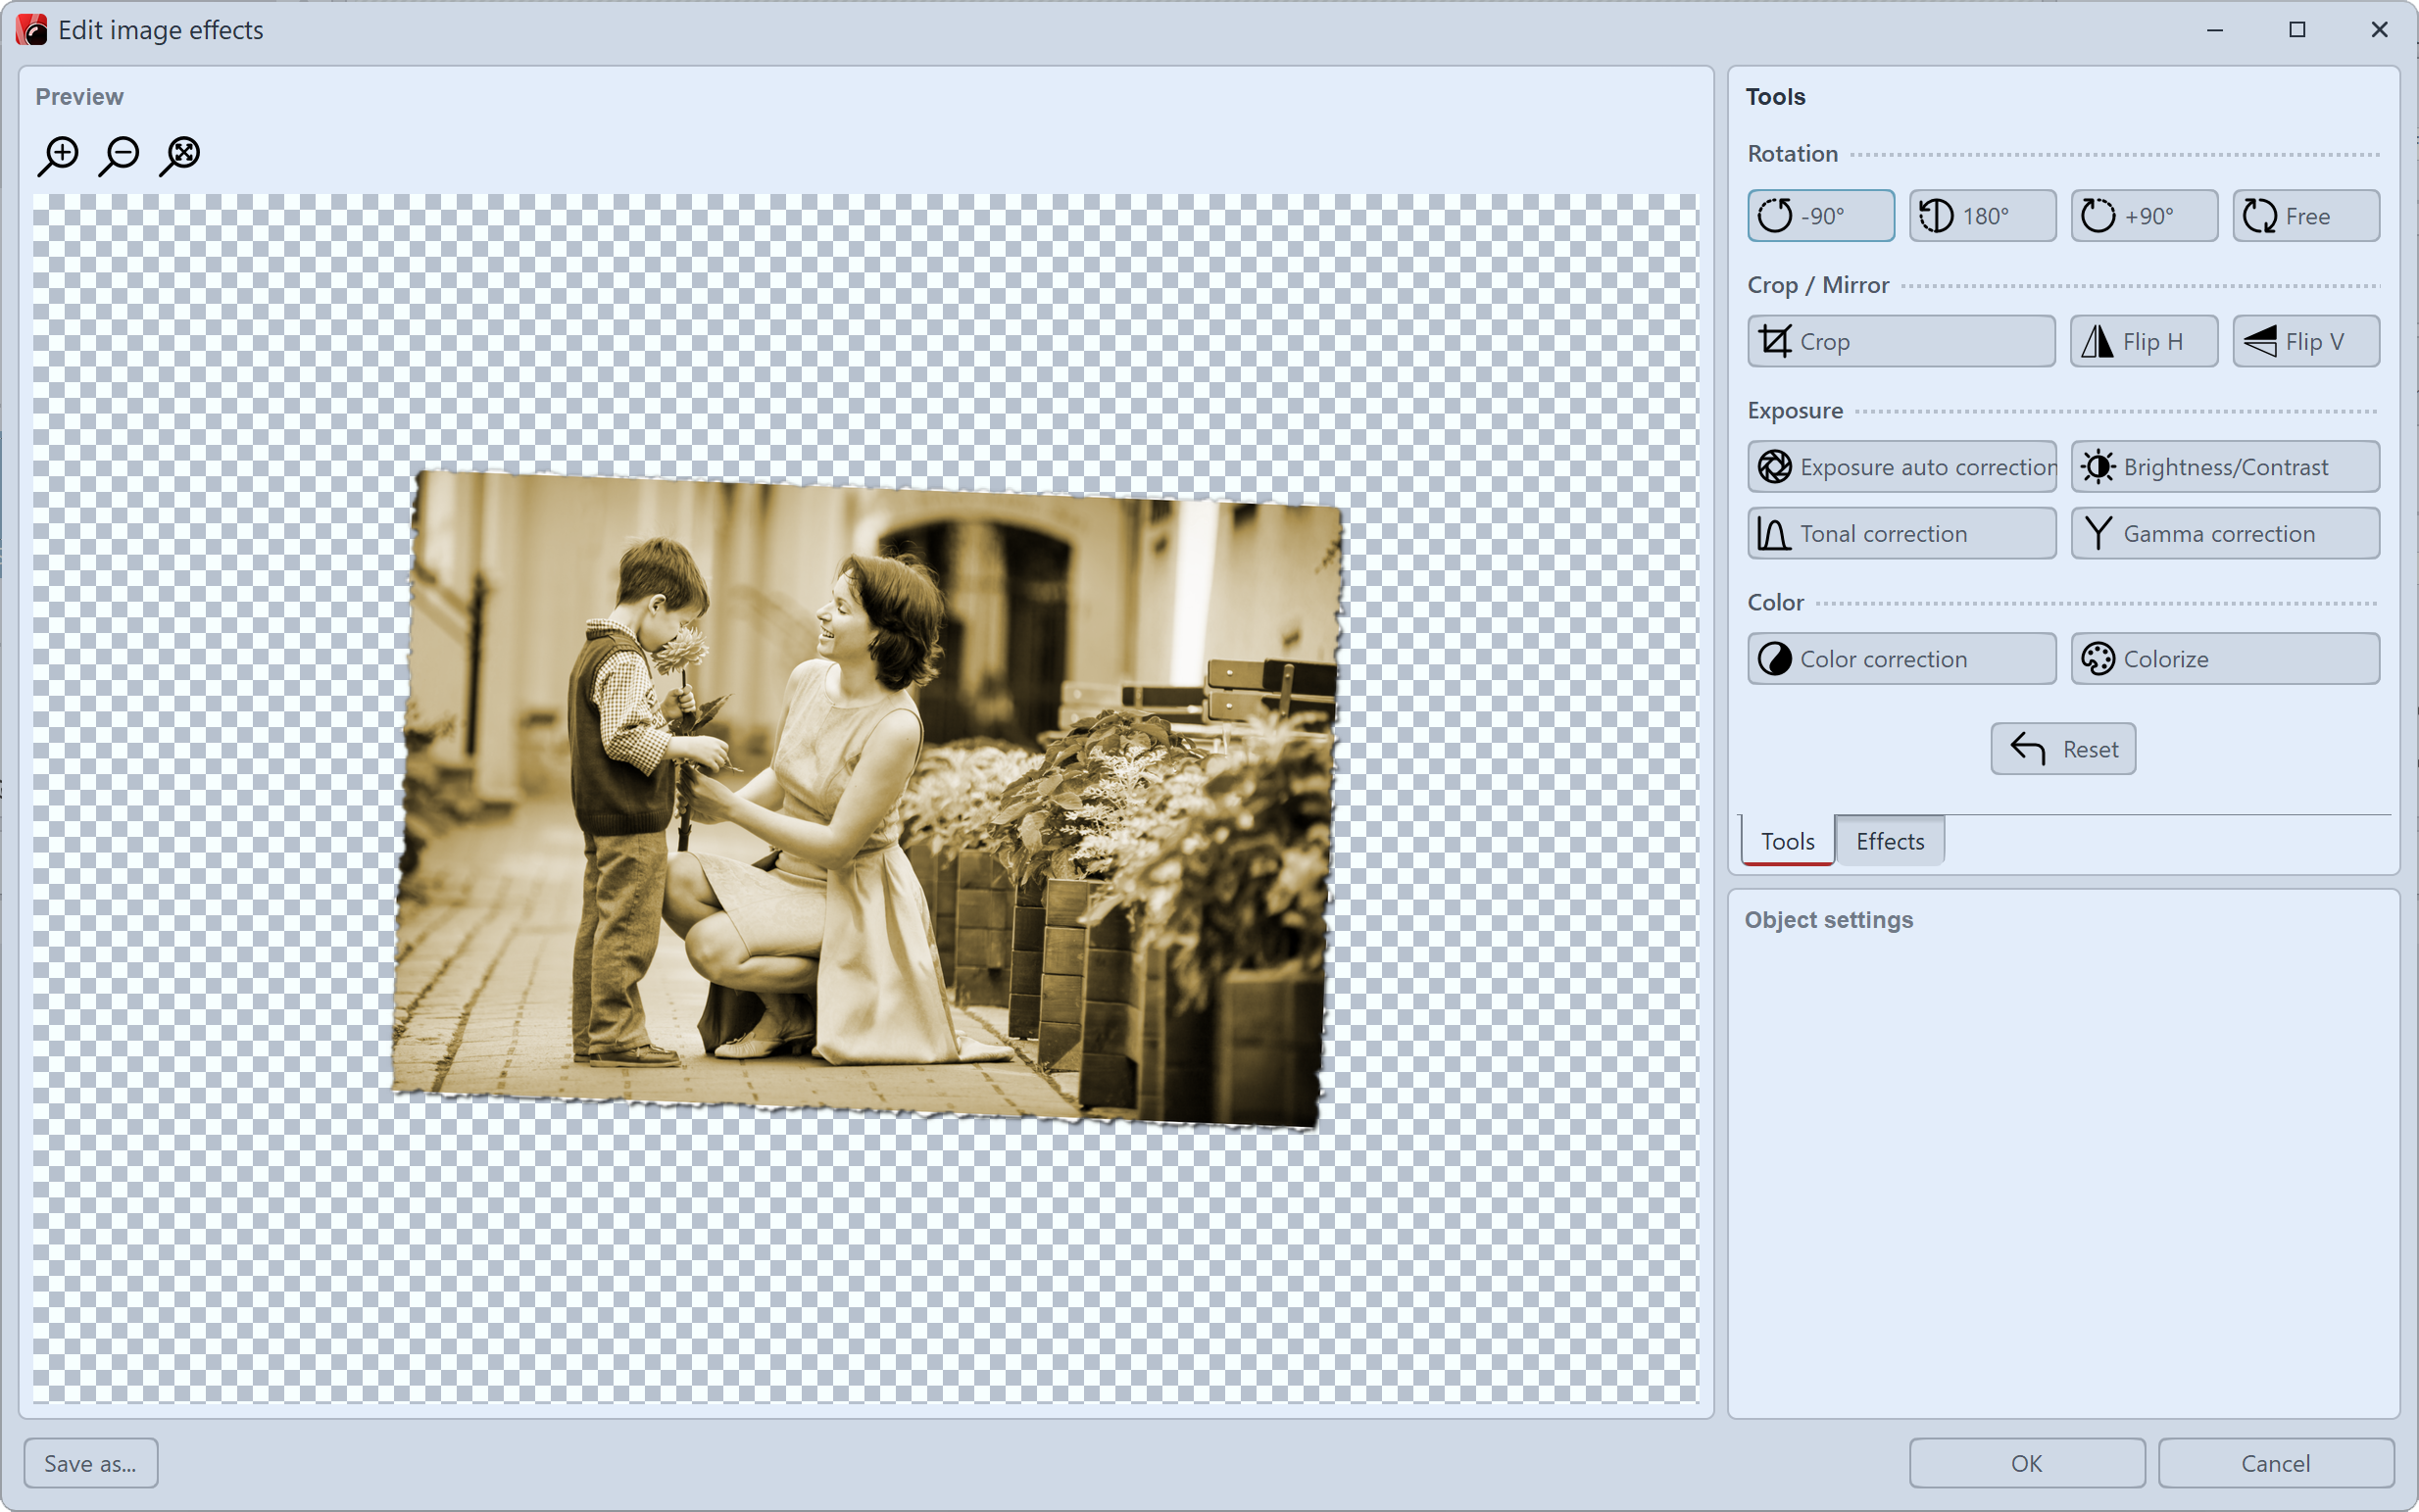
Task: Open Brightness/Contrast adjustment
Action: (x=2224, y=466)
